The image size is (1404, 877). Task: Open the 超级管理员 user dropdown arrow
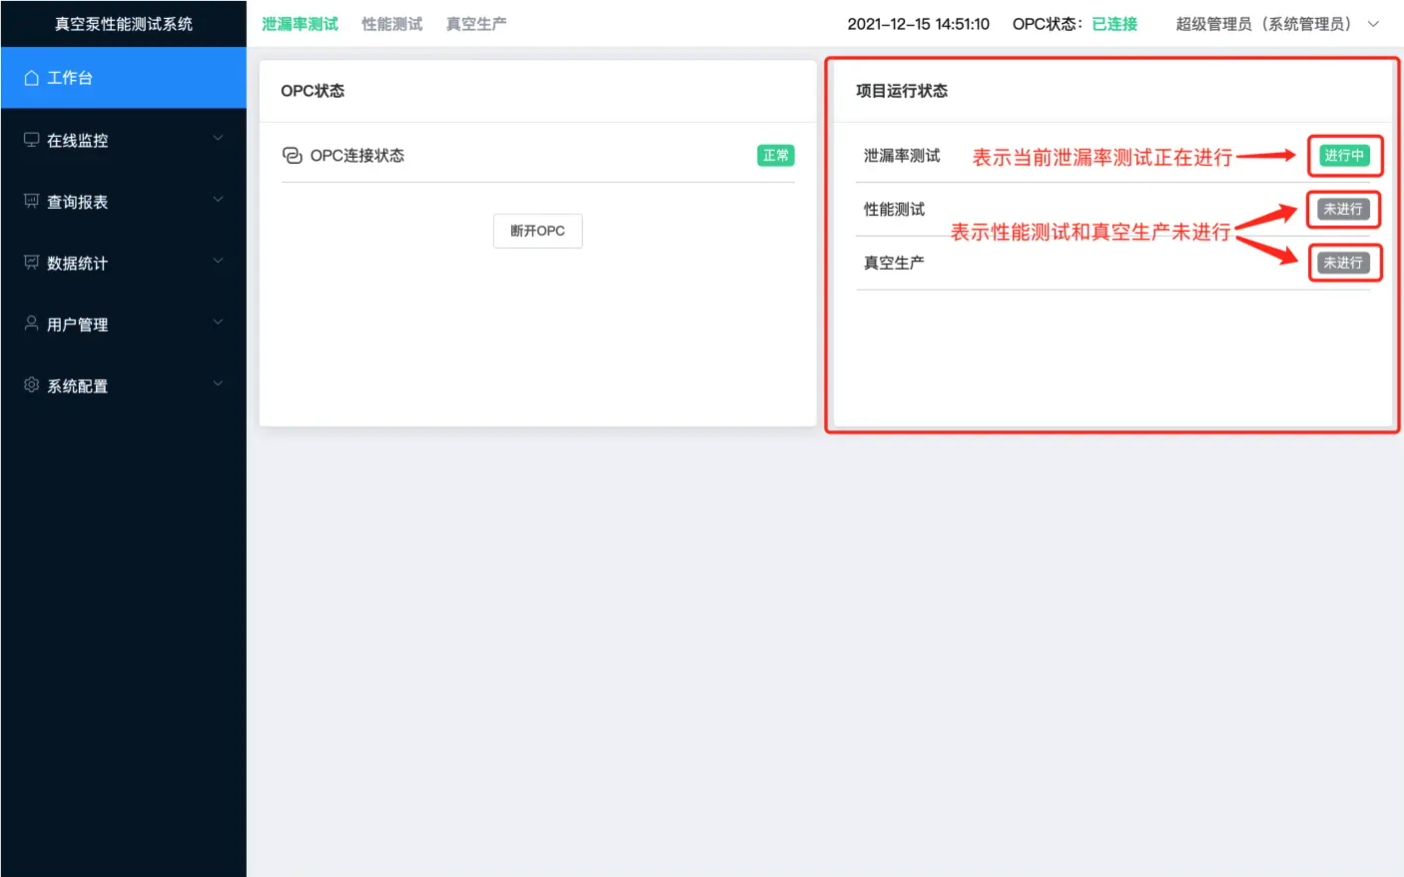[x=1374, y=24]
